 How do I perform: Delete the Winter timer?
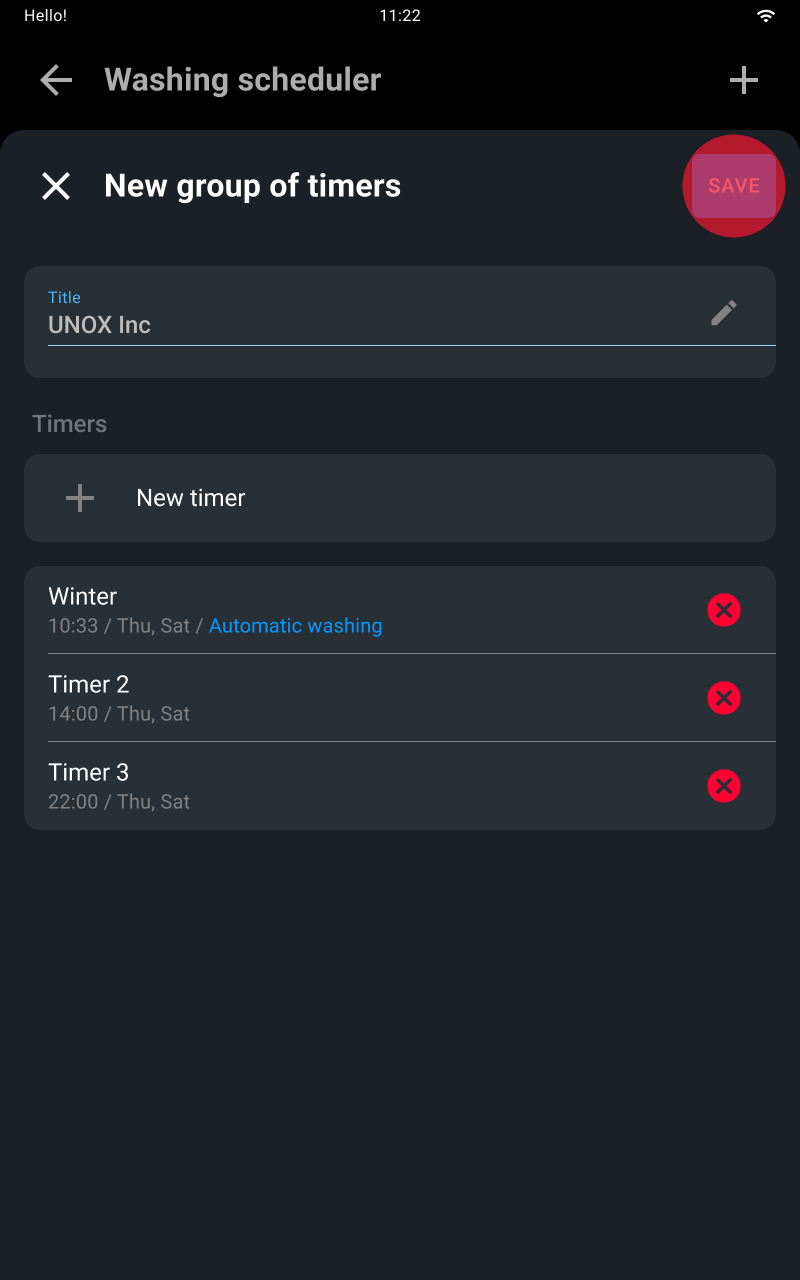pyautogui.click(x=724, y=610)
